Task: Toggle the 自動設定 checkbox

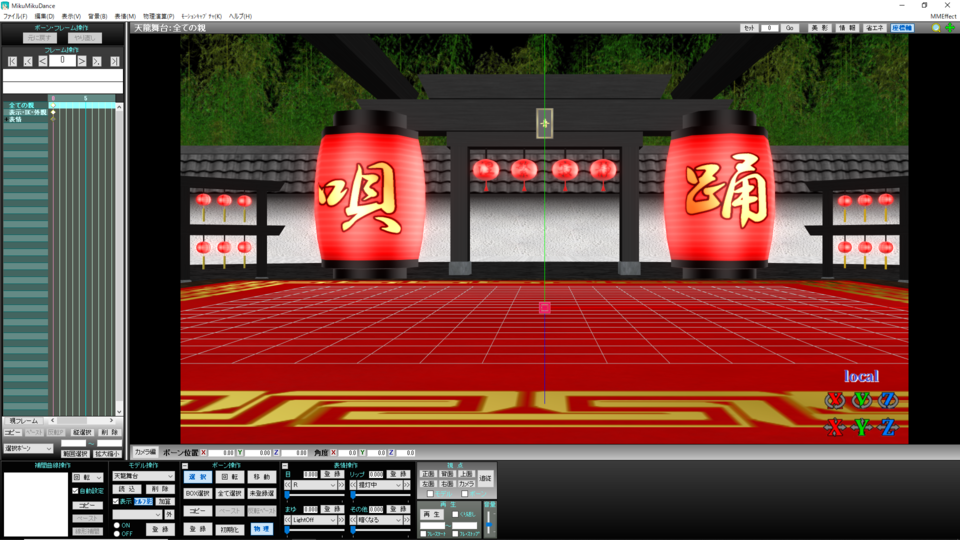Action: (x=75, y=491)
